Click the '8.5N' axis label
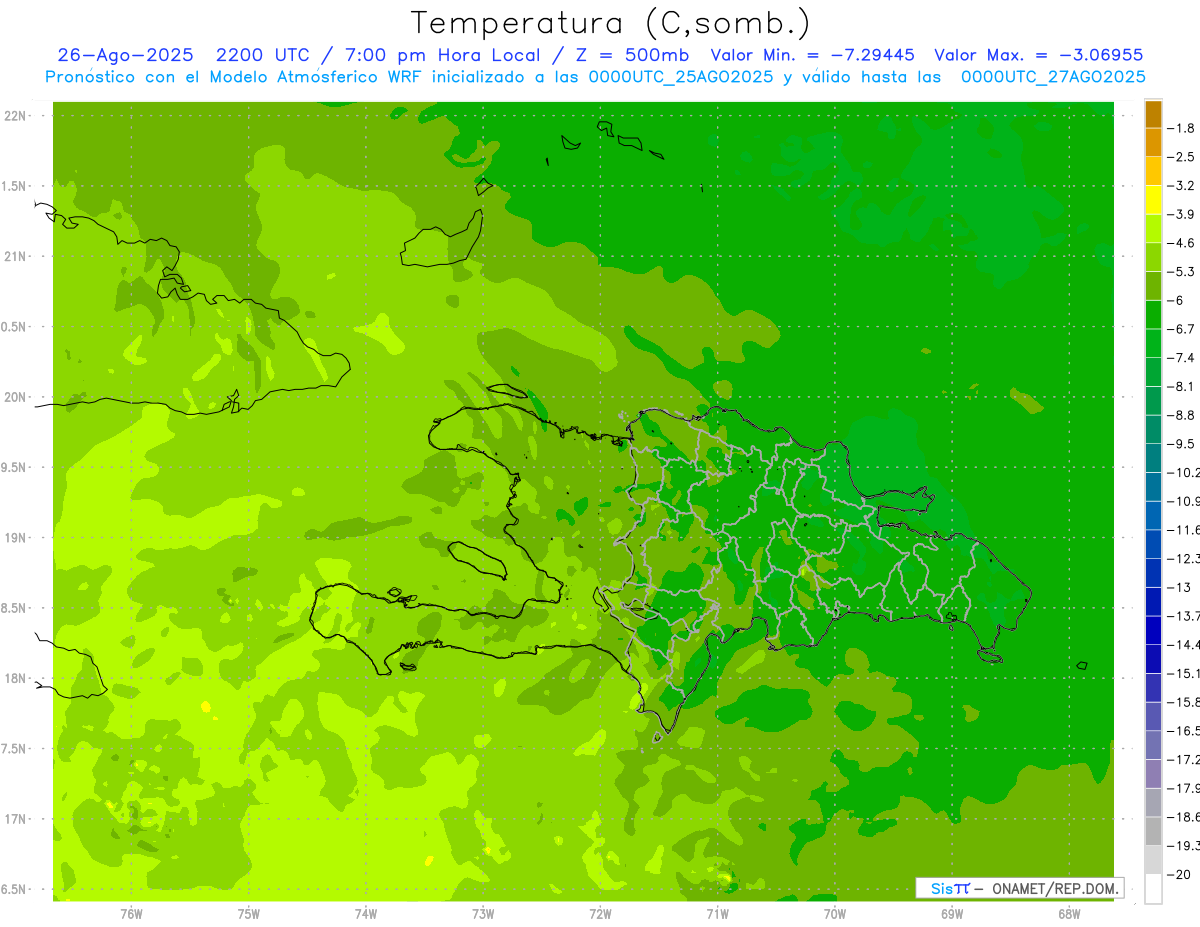This screenshot has height=927, width=1200. (15, 608)
